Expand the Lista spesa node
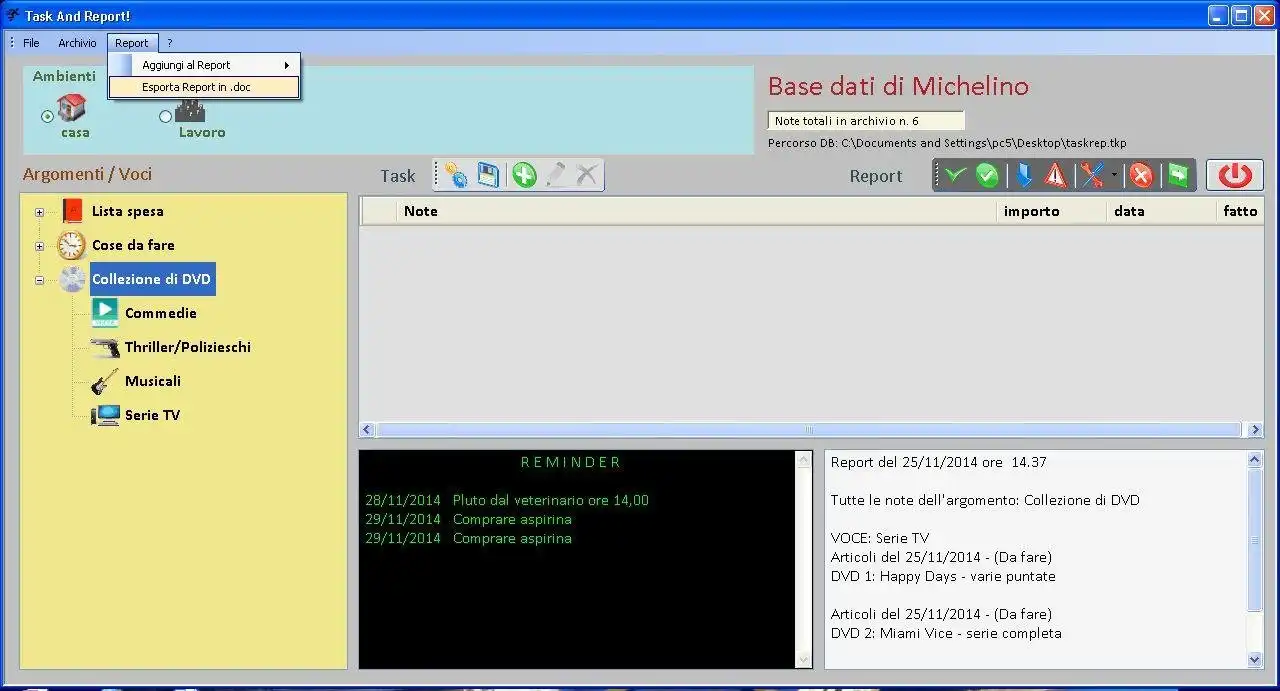 pos(40,212)
